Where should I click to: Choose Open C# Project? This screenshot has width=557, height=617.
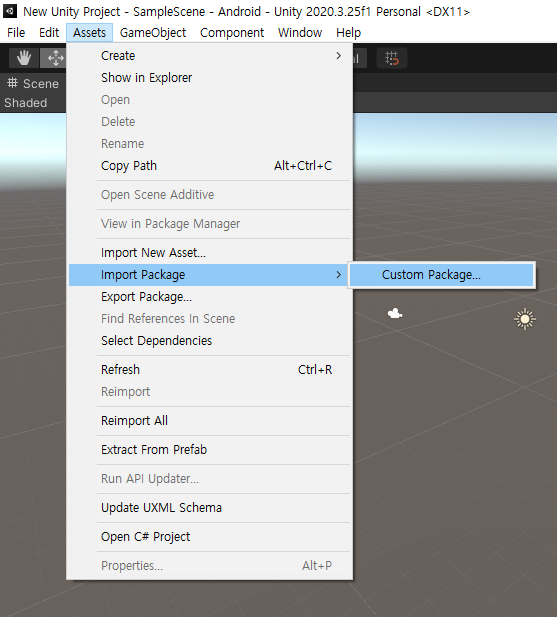tap(210, 537)
